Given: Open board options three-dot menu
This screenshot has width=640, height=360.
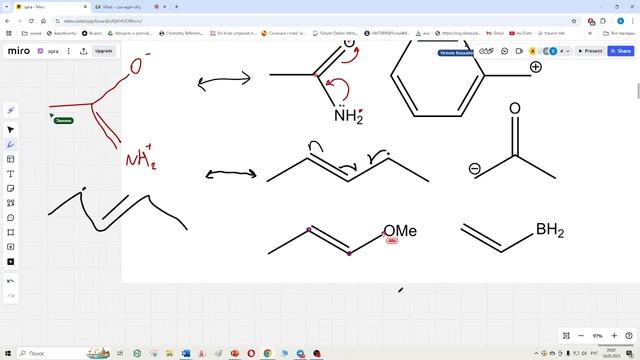Looking at the screenshot, I should coord(69,51).
